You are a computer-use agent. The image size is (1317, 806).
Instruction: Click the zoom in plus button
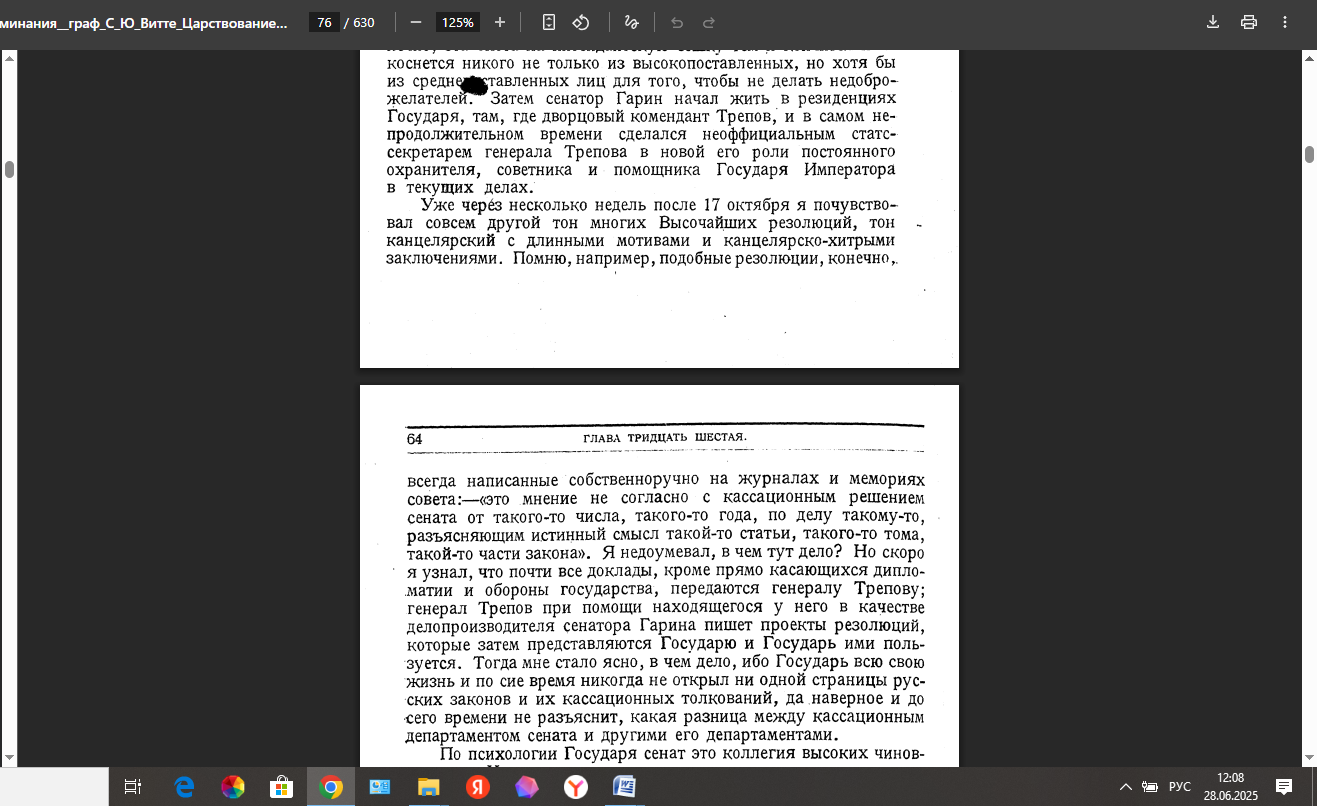click(500, 22)
